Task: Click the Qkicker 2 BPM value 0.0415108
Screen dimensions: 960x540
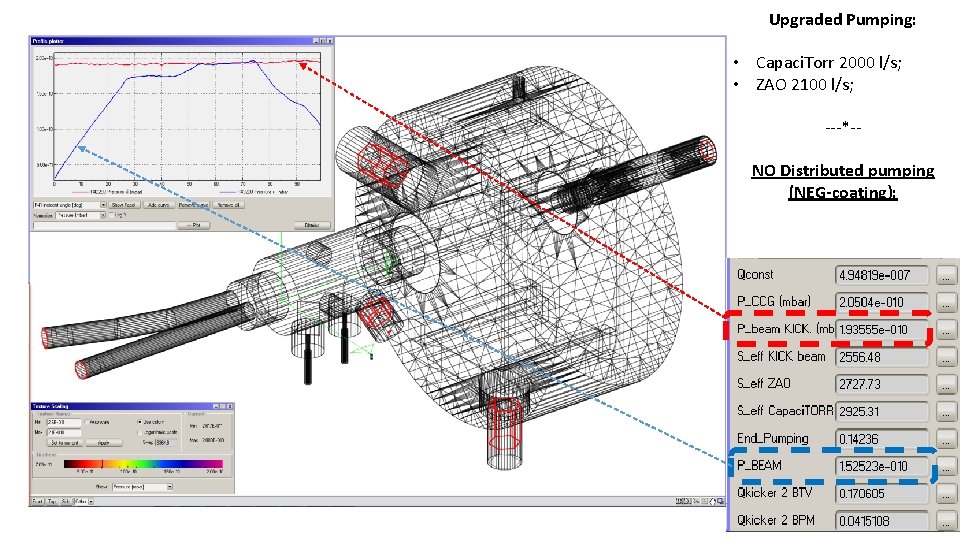Action: click(x=882, y=521)
